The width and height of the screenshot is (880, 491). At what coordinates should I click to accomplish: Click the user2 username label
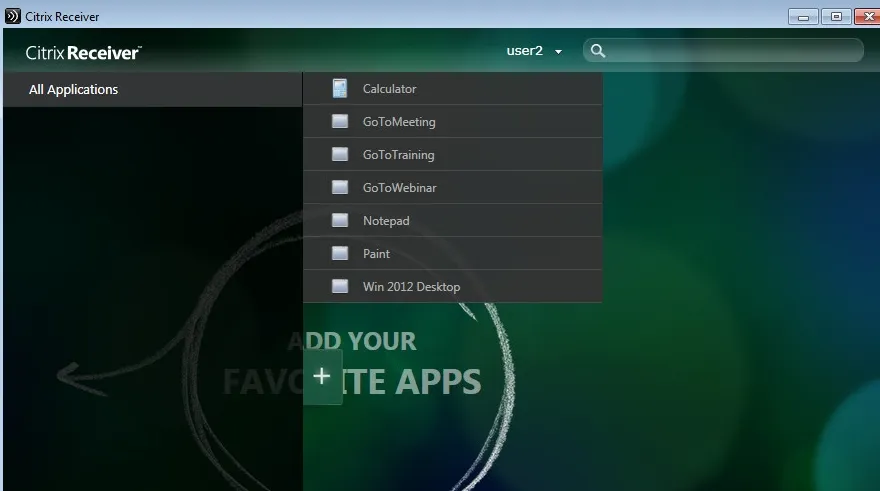(x=524, y=51)
